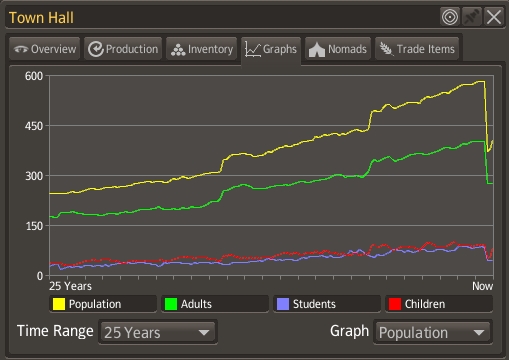Toggle the Adults series in legend
Viewport: 509px width, 360px height.
[x=215, y=304]
